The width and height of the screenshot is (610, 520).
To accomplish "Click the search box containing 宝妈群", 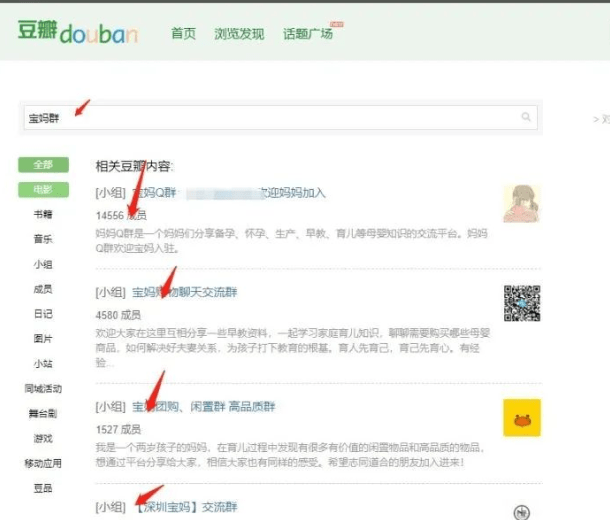I will click(280, 118).
